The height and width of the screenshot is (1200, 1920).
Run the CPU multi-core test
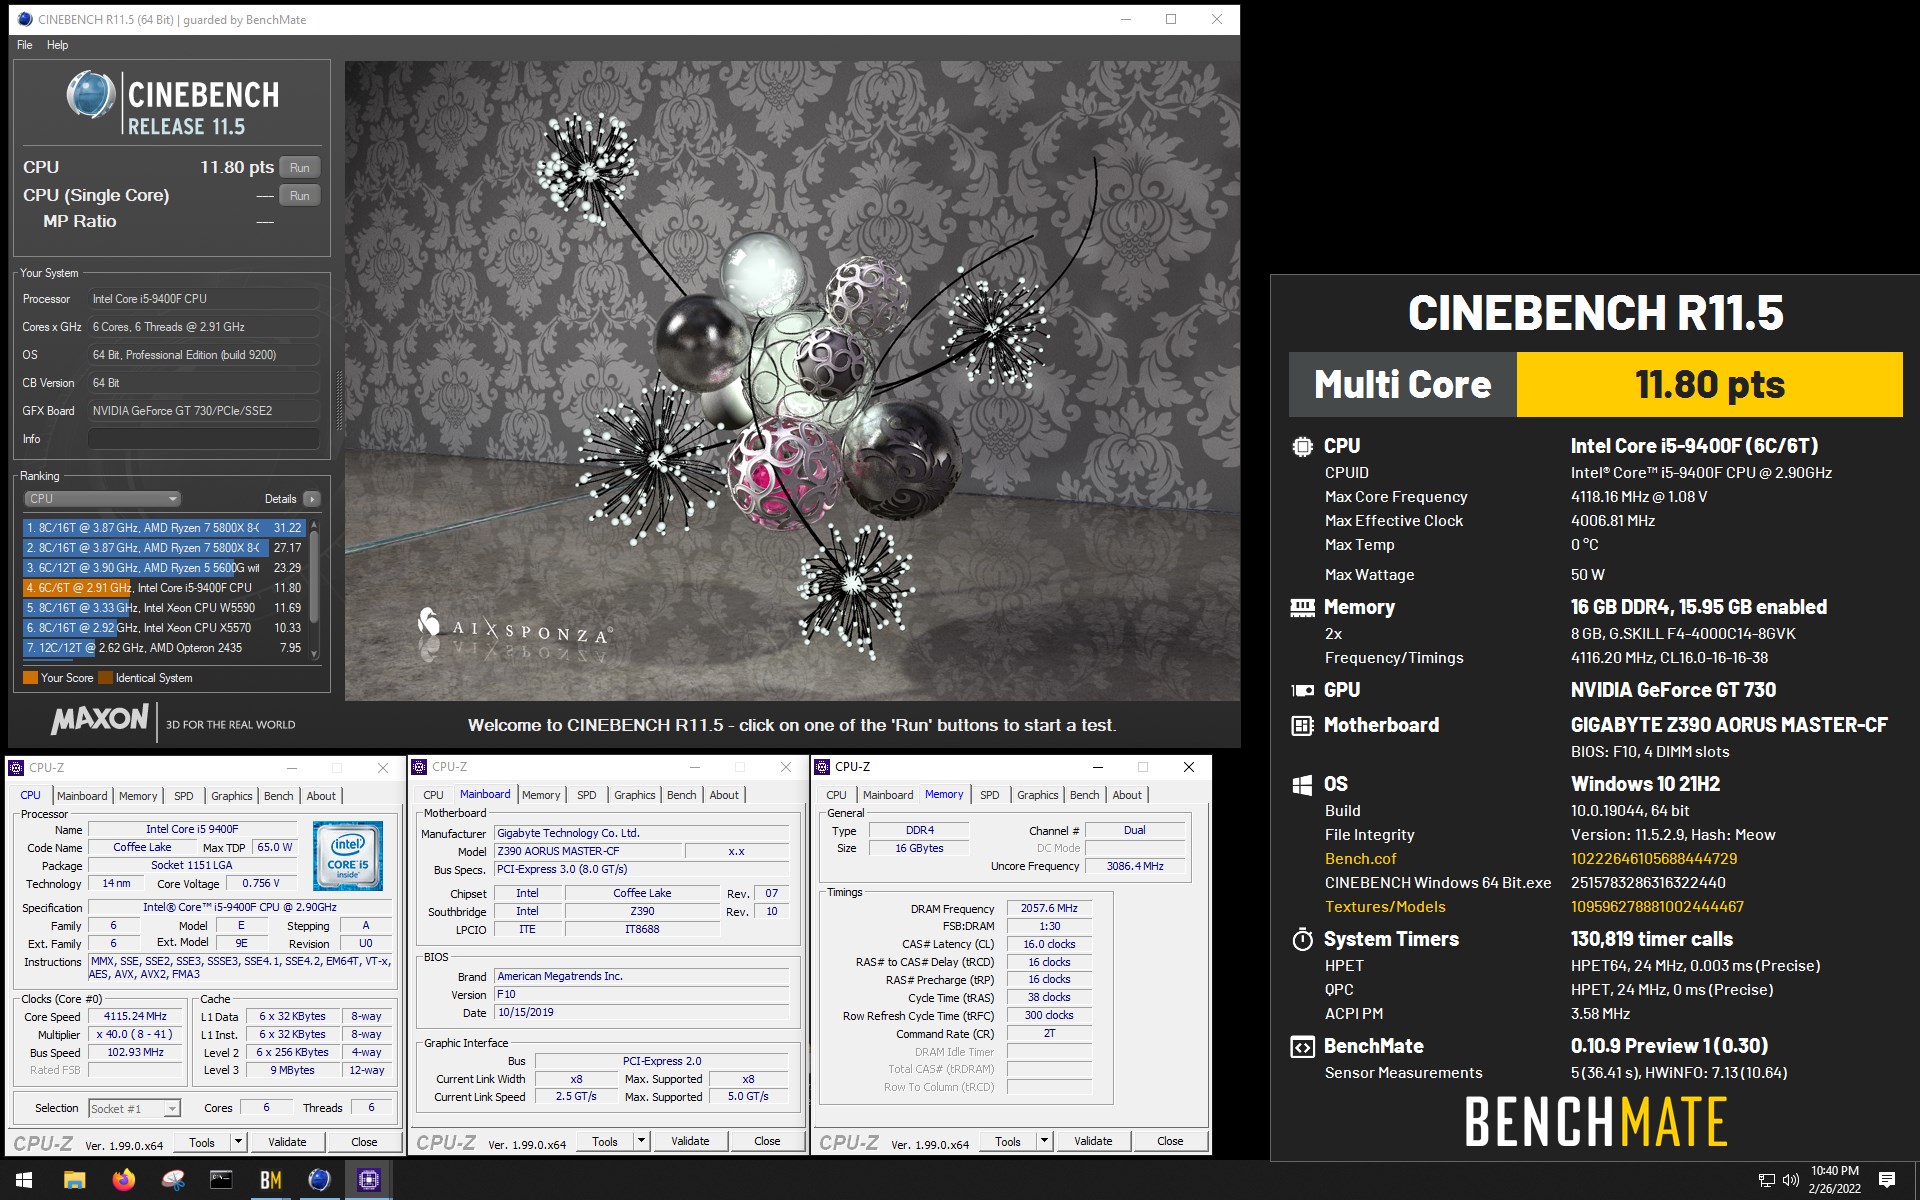[x=300, y=168]
